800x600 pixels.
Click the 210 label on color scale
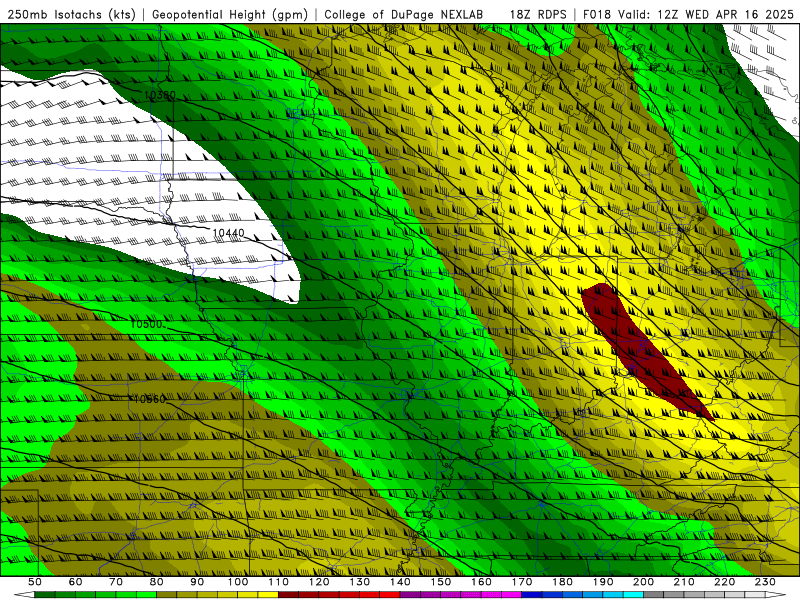tap(684, 582)
